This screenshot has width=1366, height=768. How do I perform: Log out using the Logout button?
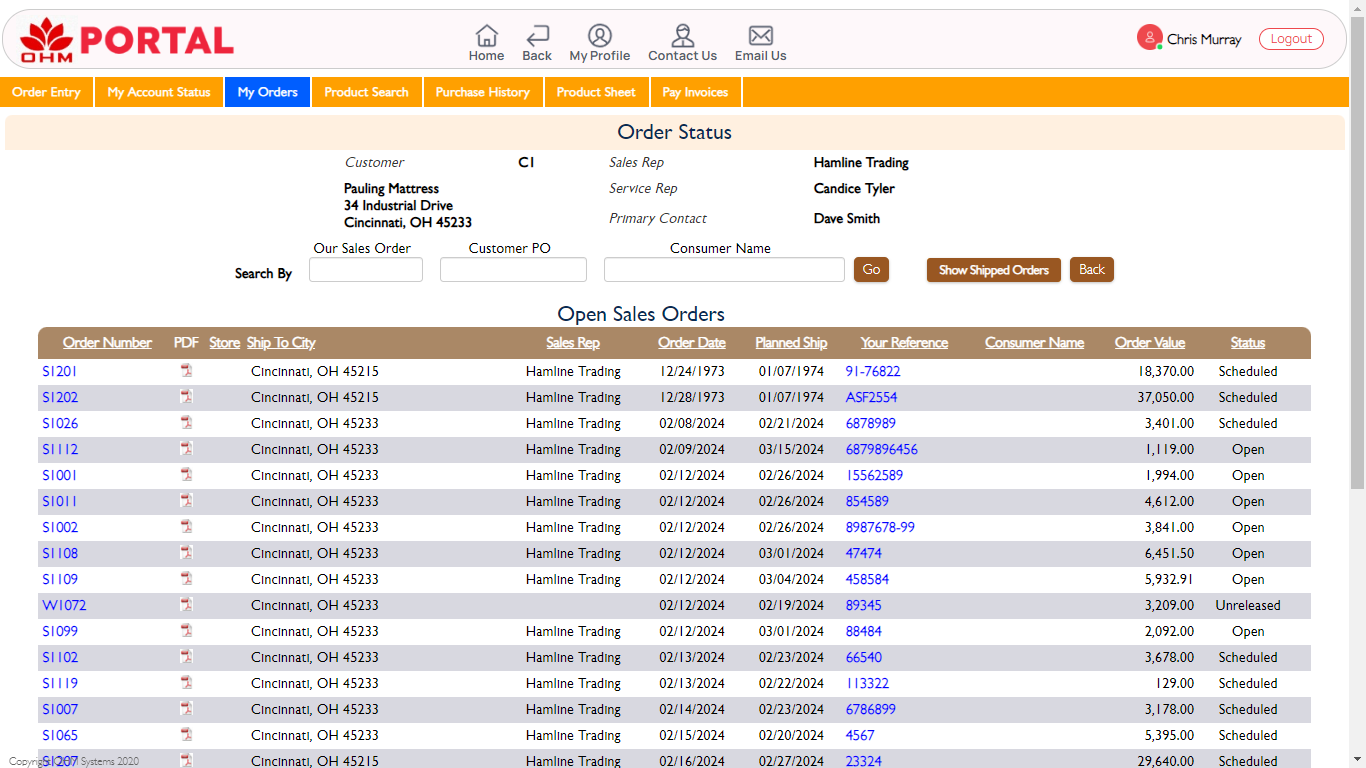click(x=1291, y=39)
